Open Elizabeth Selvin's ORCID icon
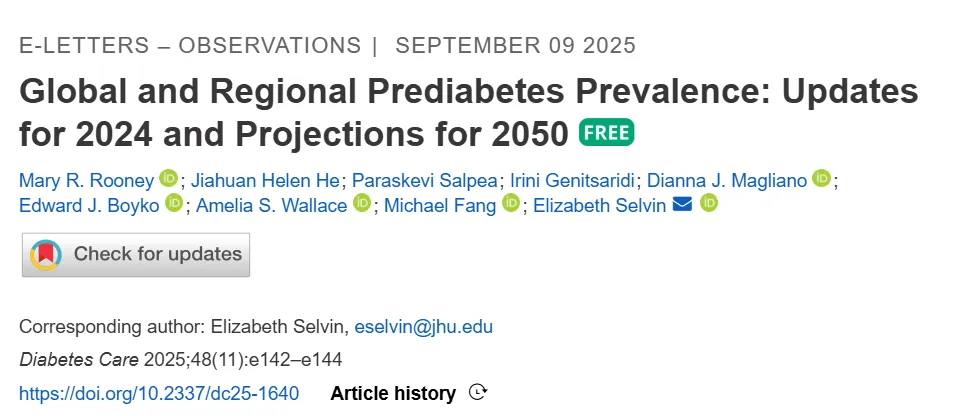The image size is (970, 416). [709, 204]
